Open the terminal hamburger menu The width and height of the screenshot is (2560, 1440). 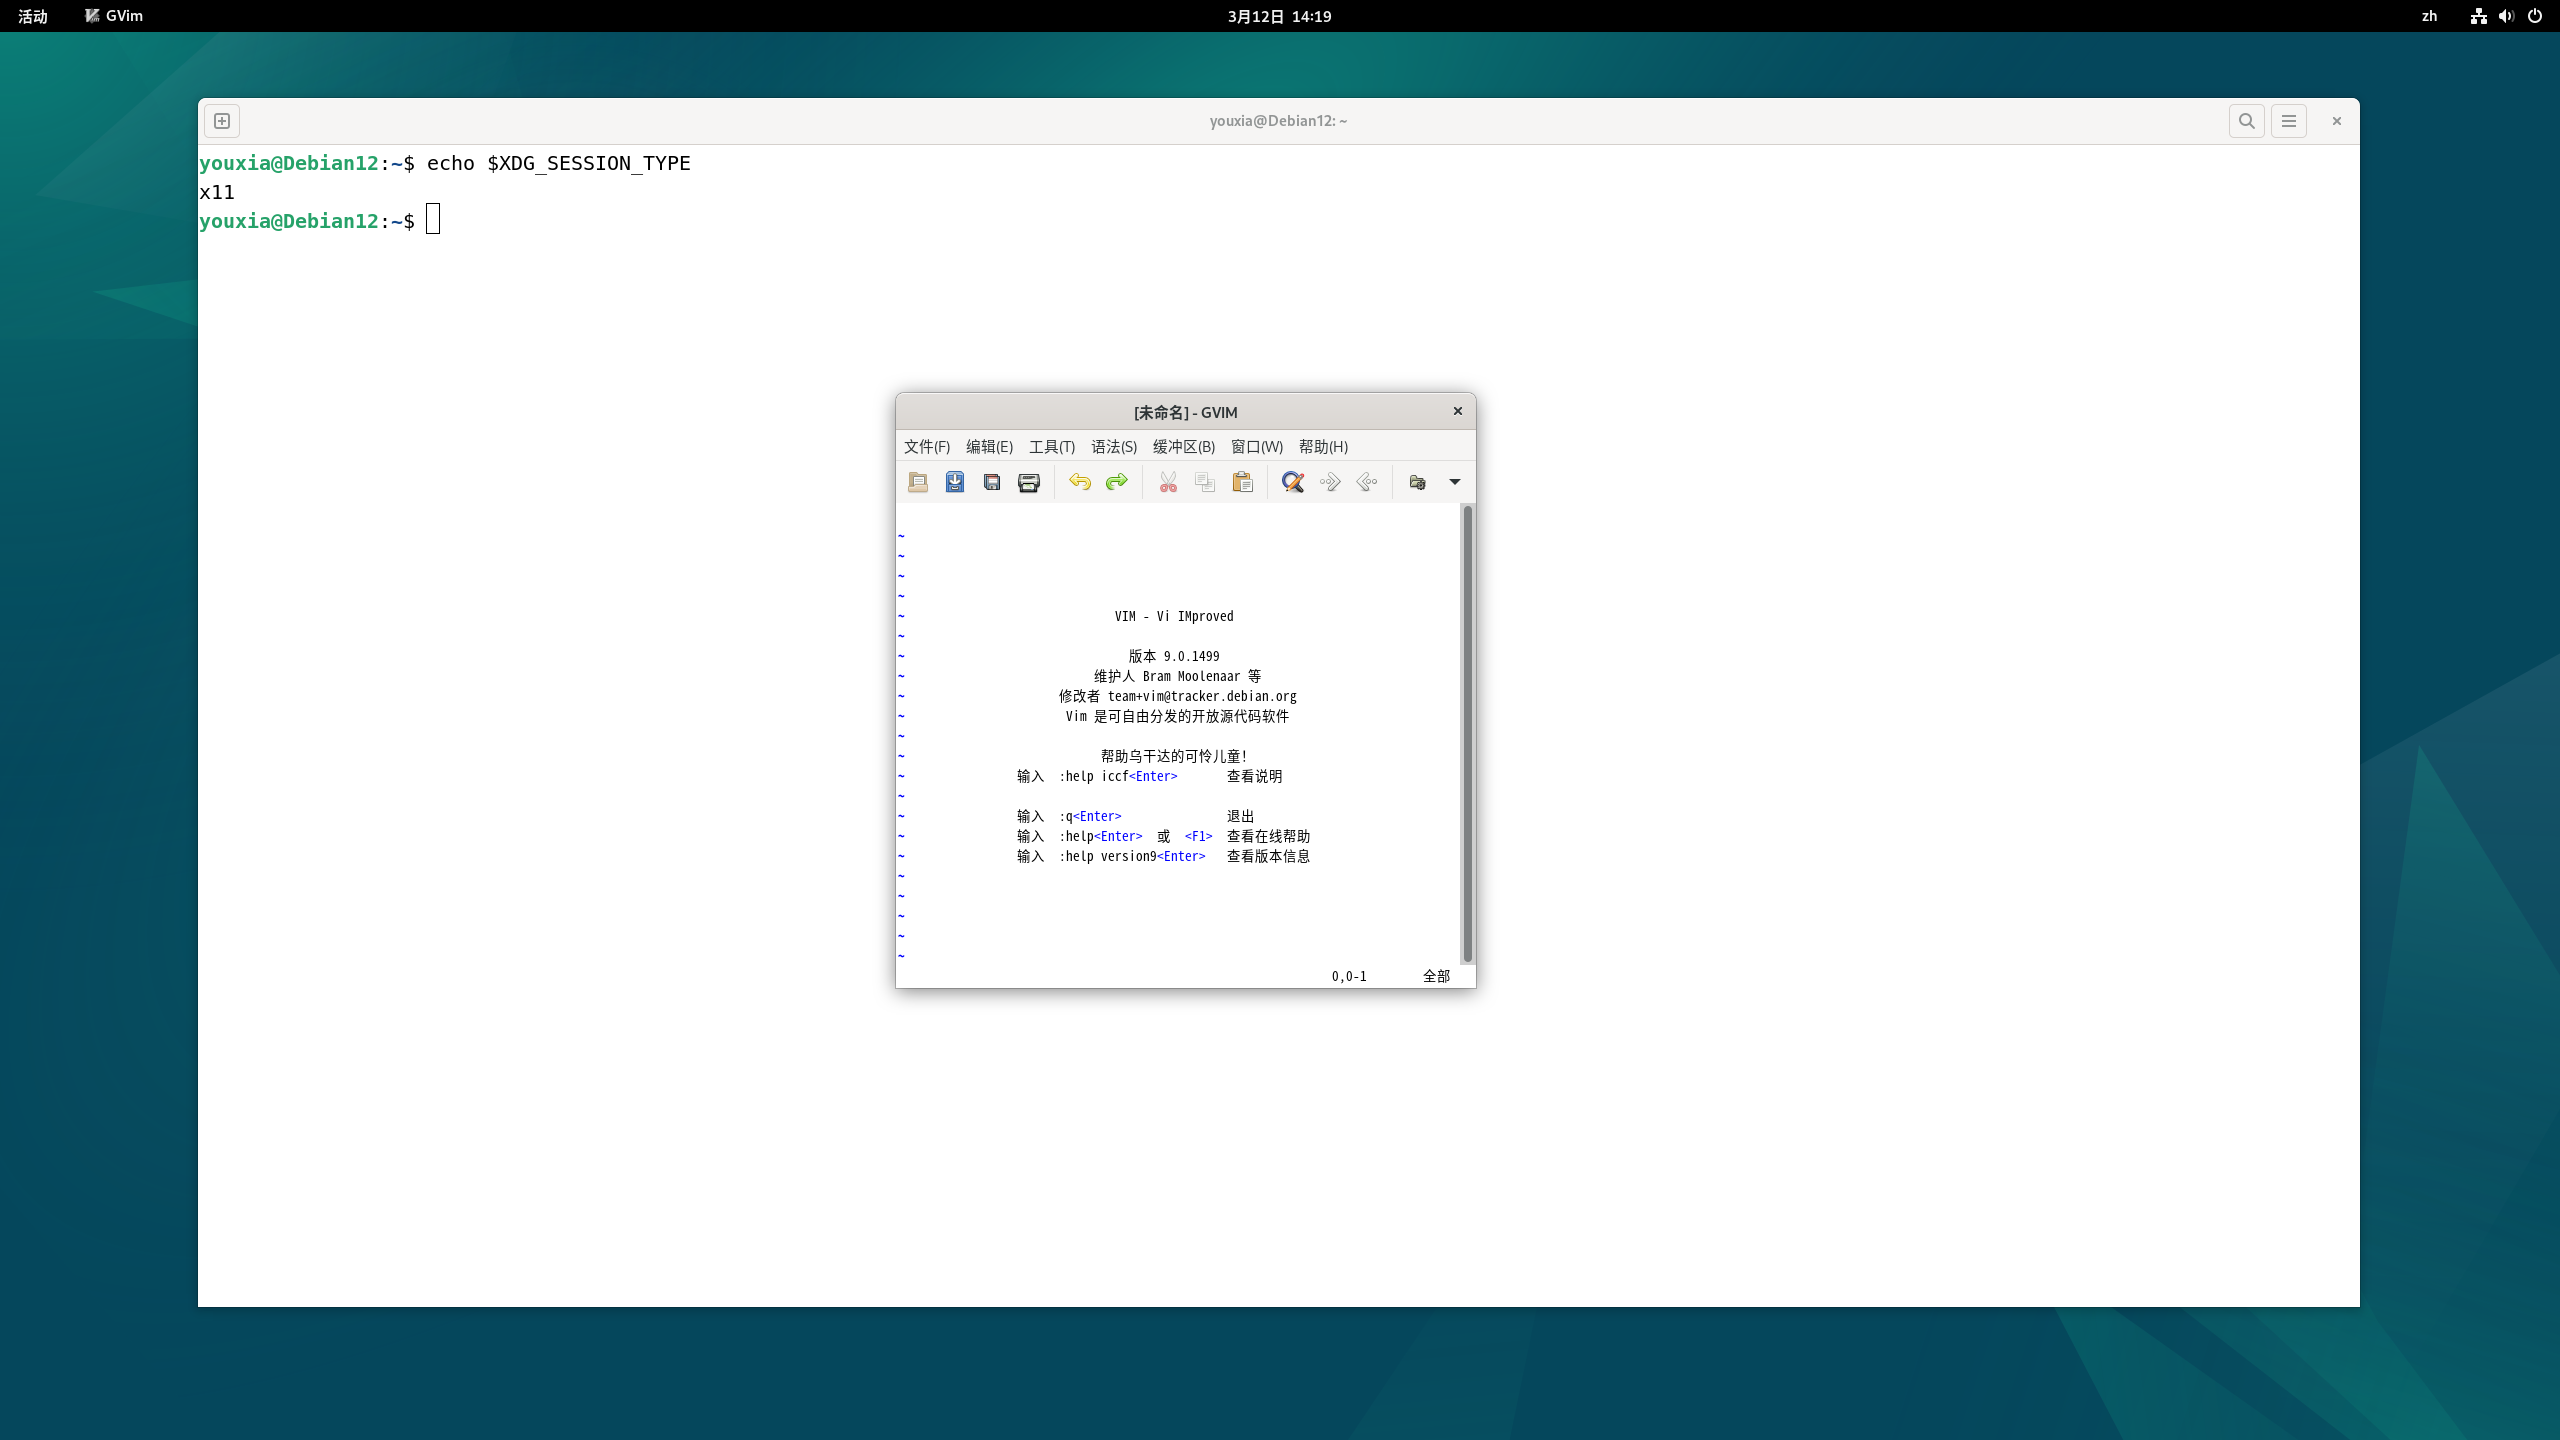[x=2289, y=120]
